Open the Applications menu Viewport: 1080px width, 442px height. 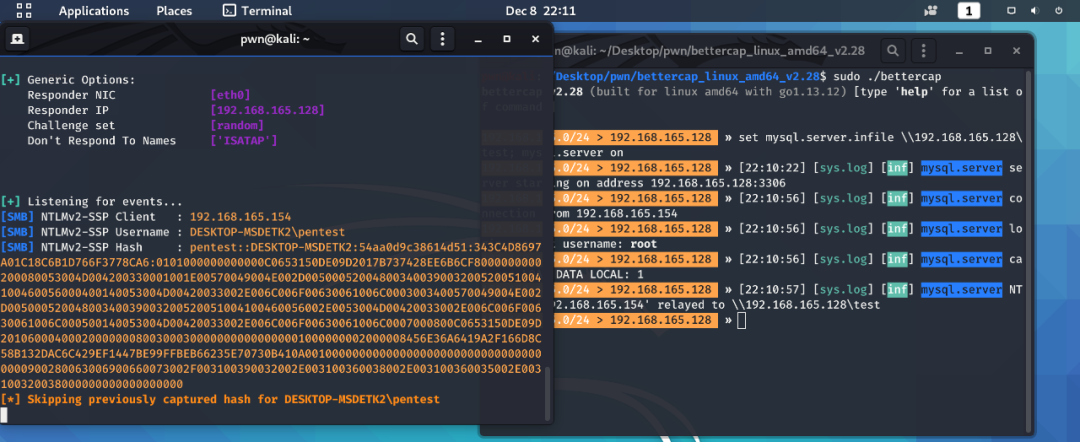tap(94, 11)
